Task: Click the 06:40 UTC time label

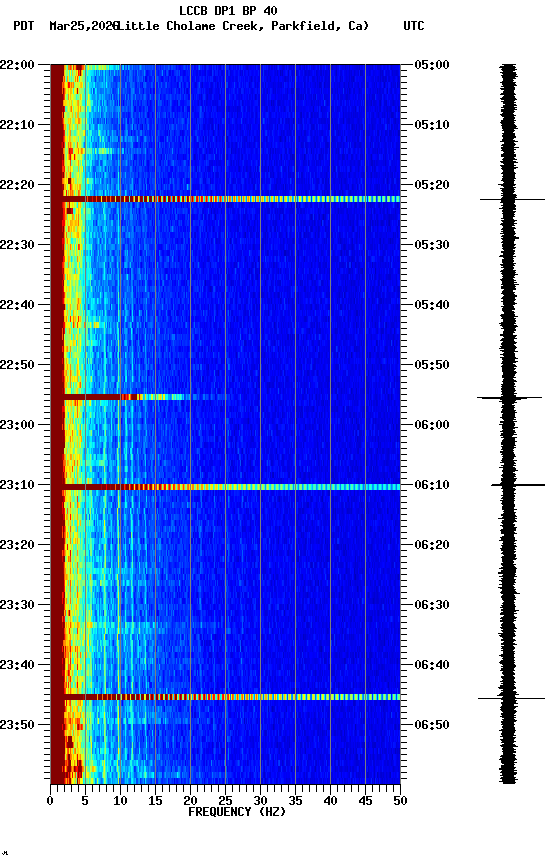Action: coord(432,665)
